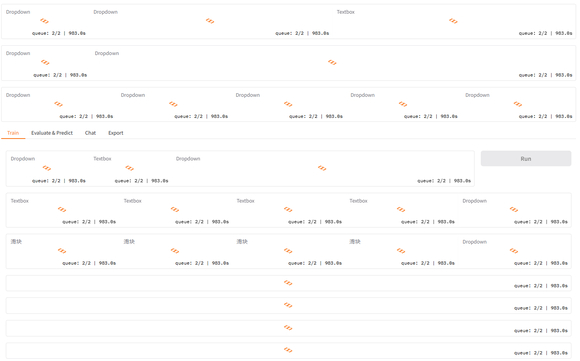Open the Dropdown next to the four 滑块 sliders
Viewport: 580px width, 361px height.
tap(515, 251)
